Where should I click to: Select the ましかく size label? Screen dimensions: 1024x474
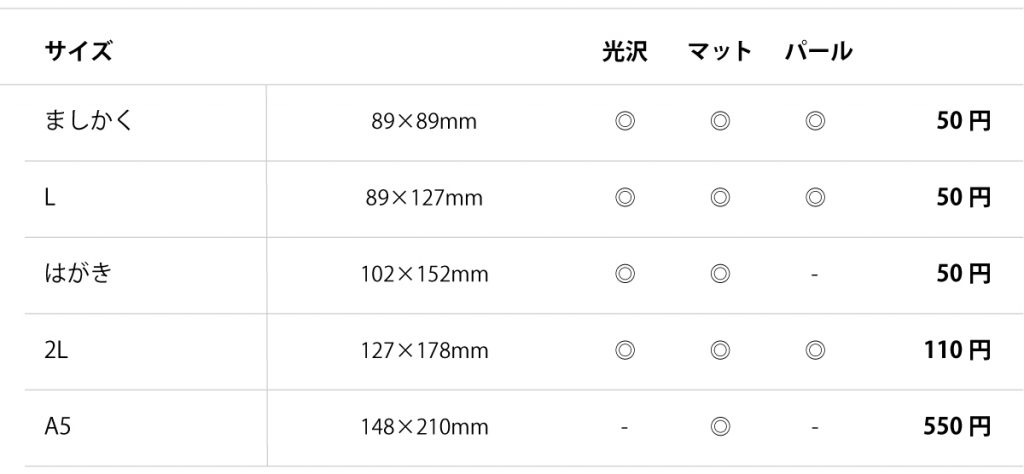(89, 121)
